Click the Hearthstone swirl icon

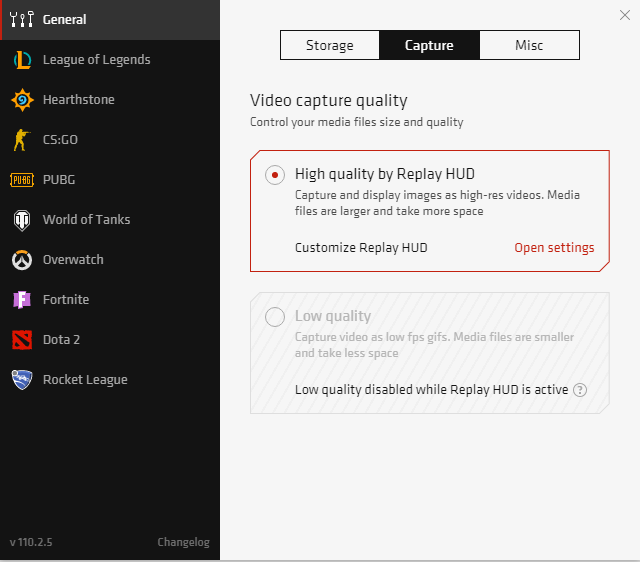[x=22, y=100]
